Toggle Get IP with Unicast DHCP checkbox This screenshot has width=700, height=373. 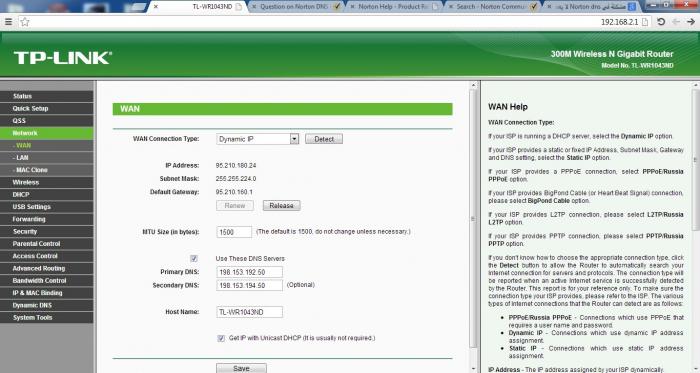click(x=221, y=339)
